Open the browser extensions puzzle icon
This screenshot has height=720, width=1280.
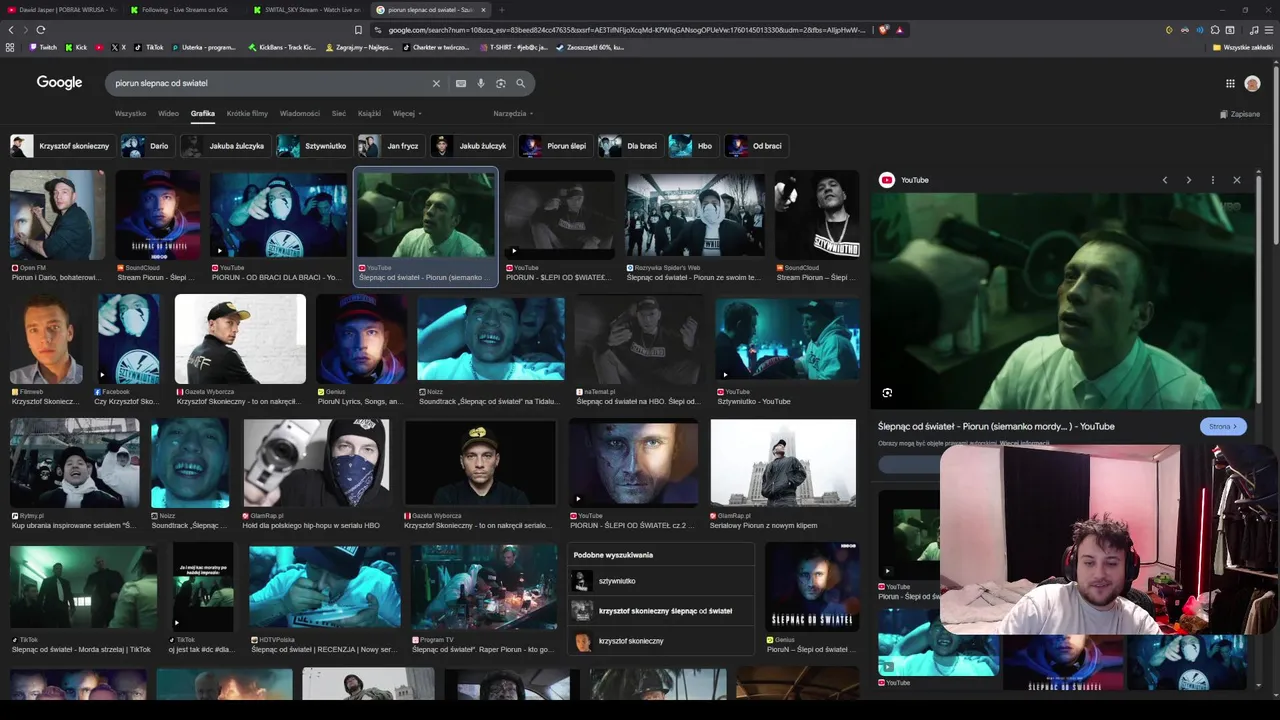[x=1215, y=30]
